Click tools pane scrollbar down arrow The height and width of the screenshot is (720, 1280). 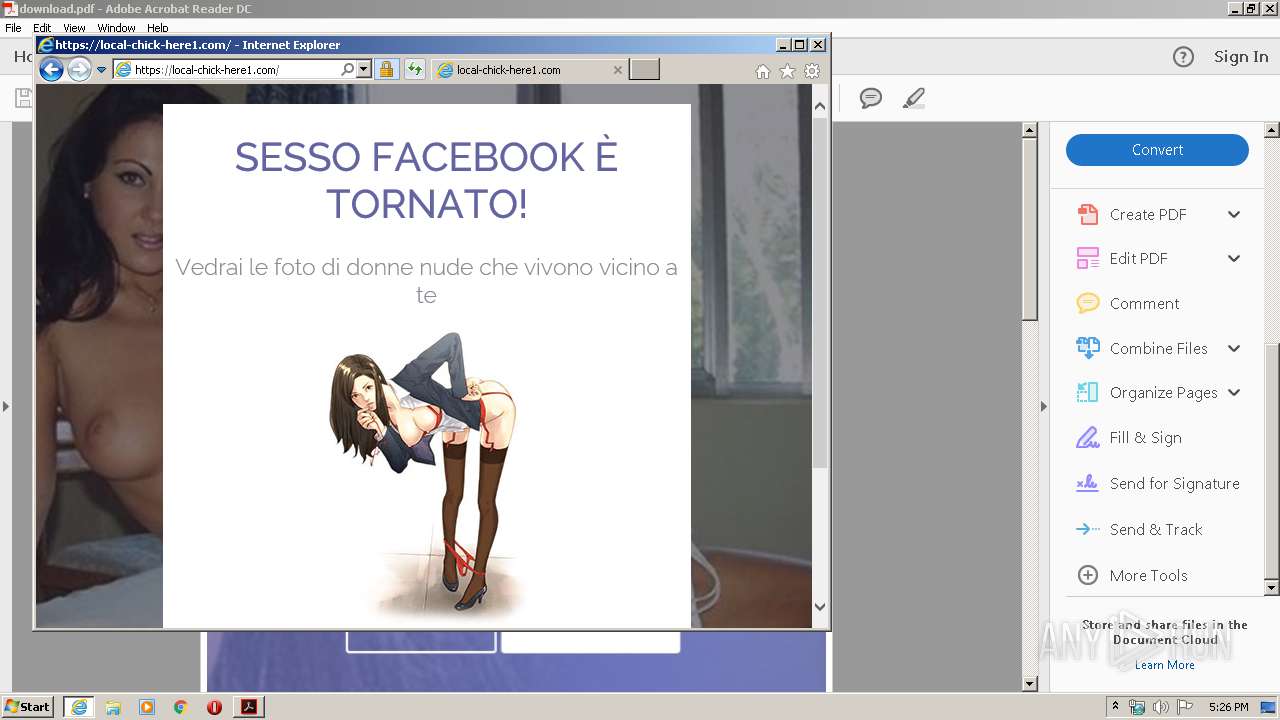(x=1272, y=588)
